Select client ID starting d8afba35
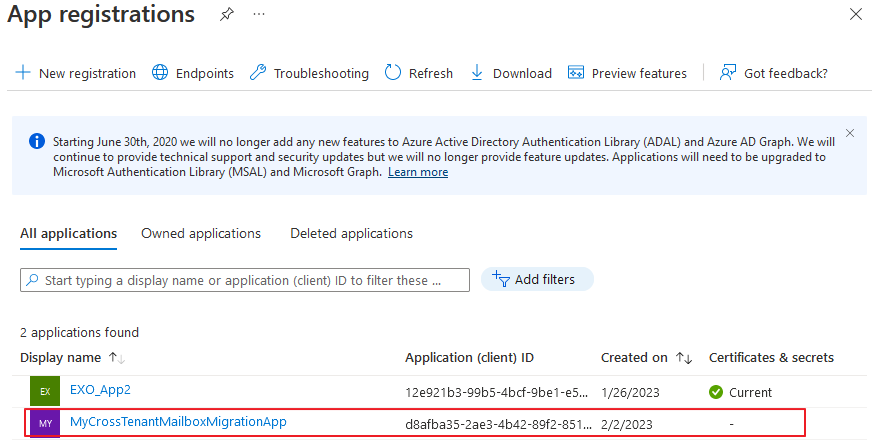The width and height of the screenshot is (875, 444). [498, 424]
